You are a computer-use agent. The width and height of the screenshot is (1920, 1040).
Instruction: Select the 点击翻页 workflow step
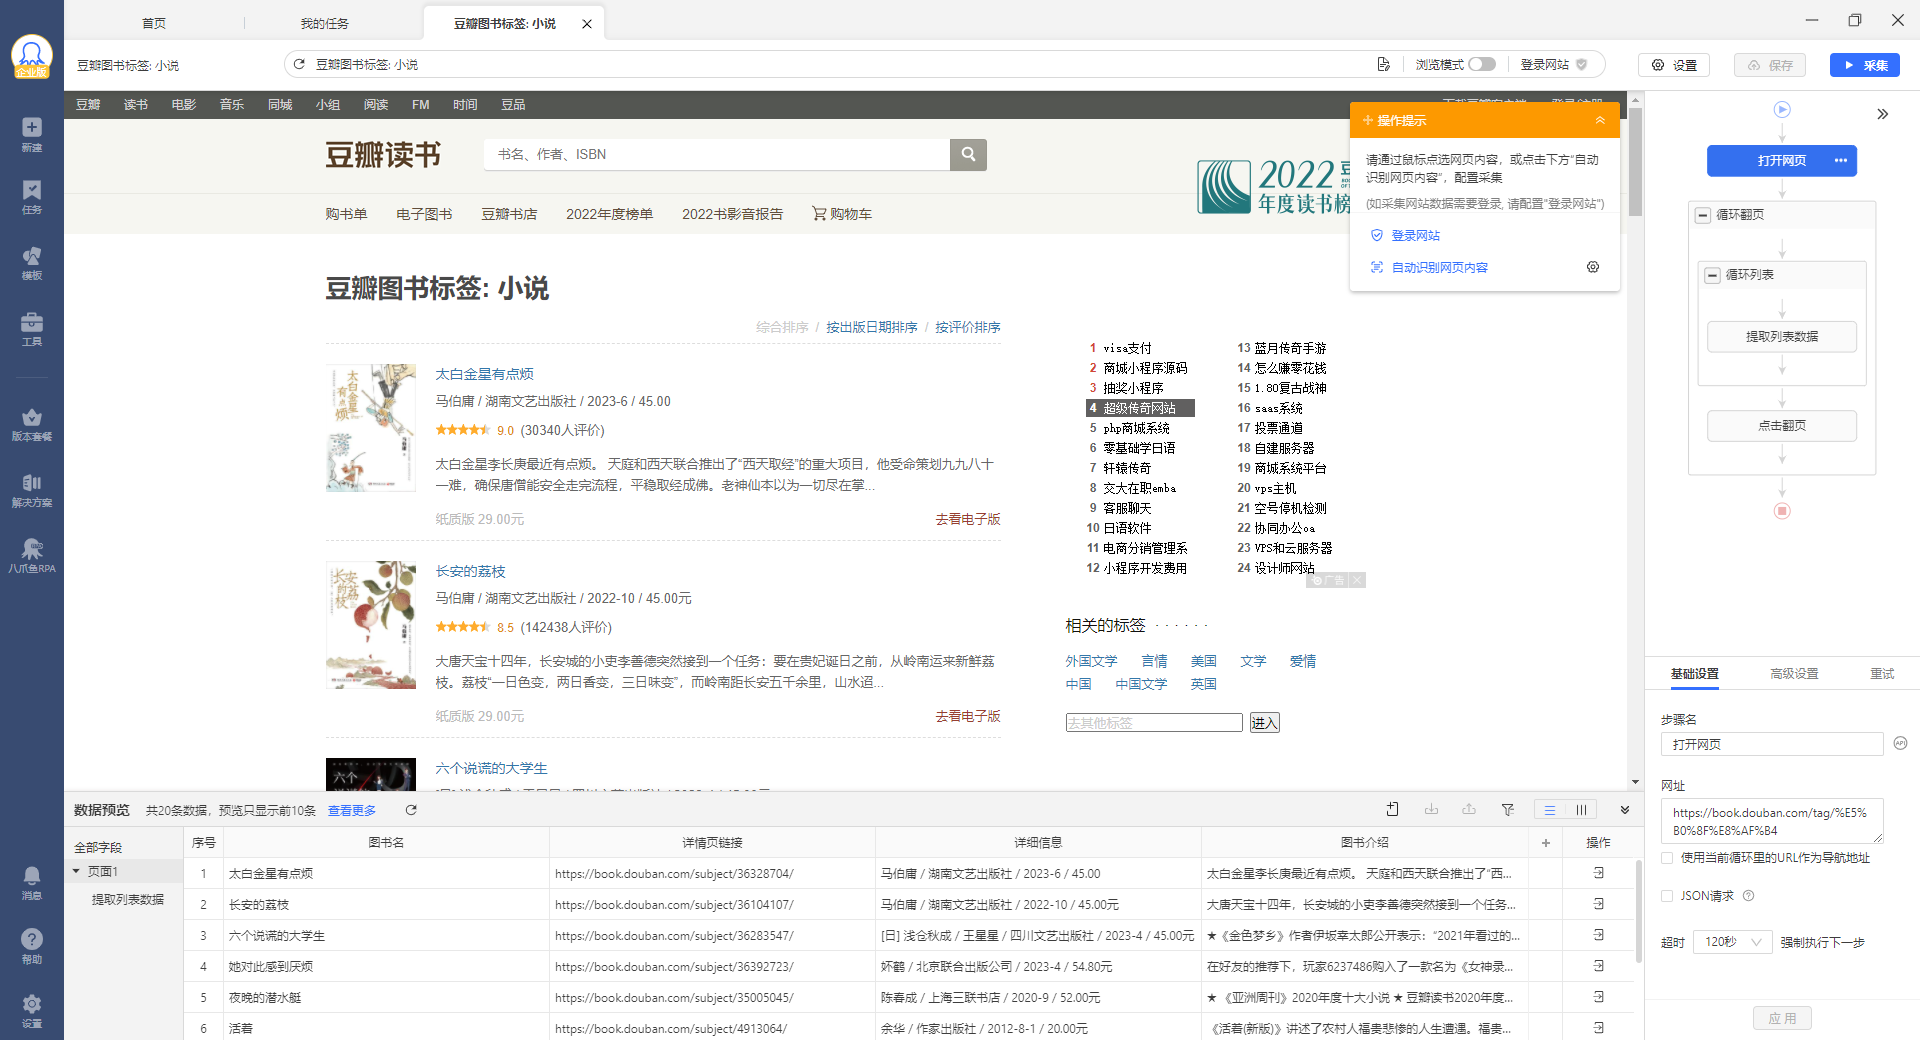click(1782, 425)
